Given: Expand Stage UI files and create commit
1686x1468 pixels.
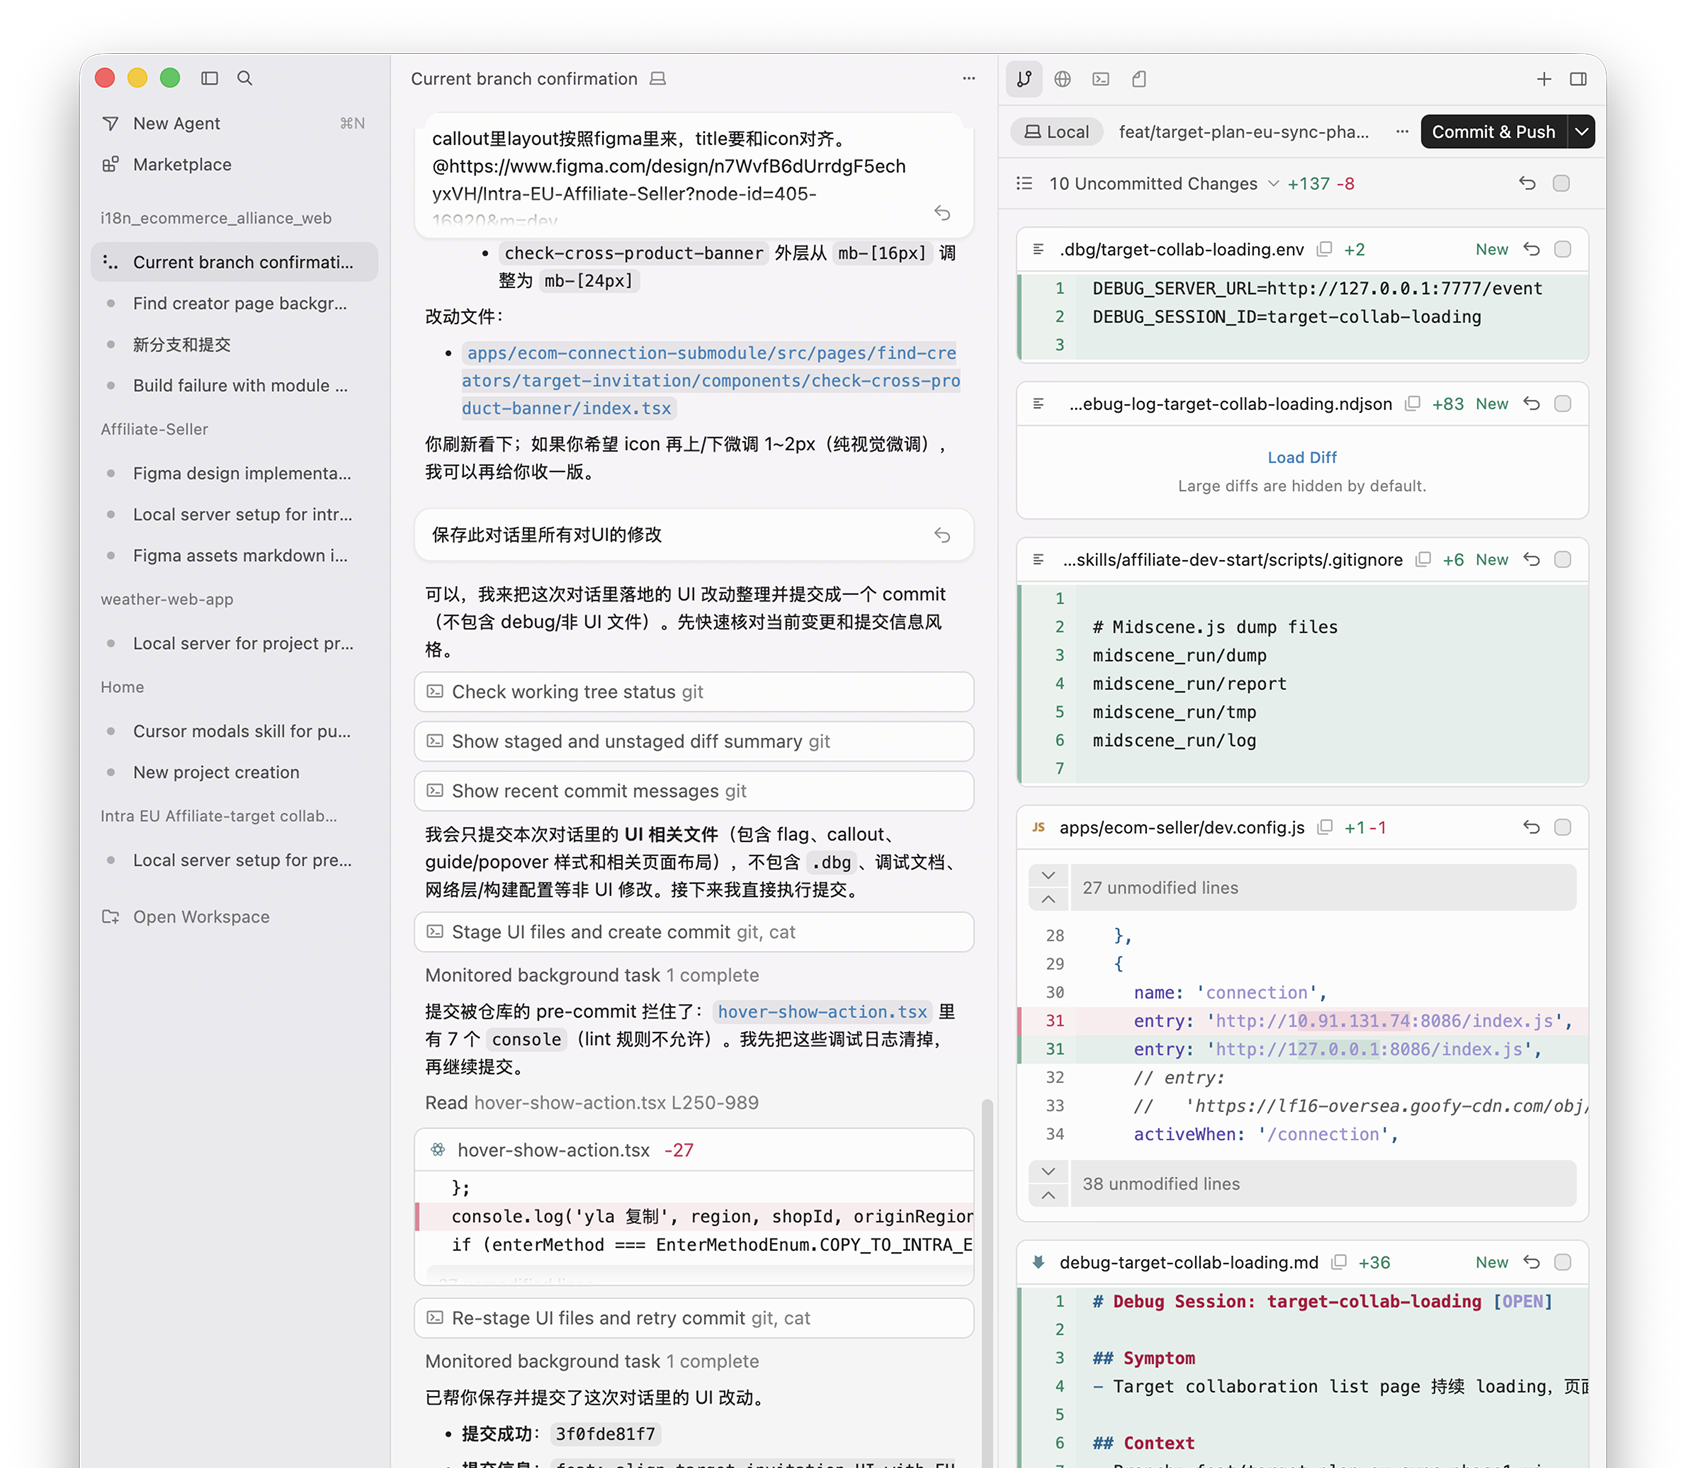Looking at the screenshot, I should pos(694,932).
